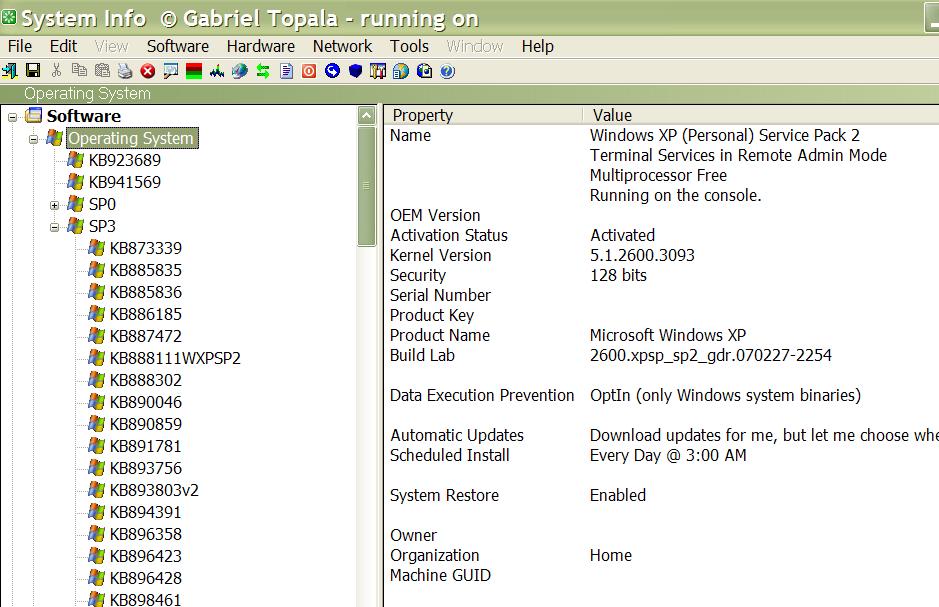Select the SP0 tree item label
The image size is (939, 607).
tap(102, 204)
